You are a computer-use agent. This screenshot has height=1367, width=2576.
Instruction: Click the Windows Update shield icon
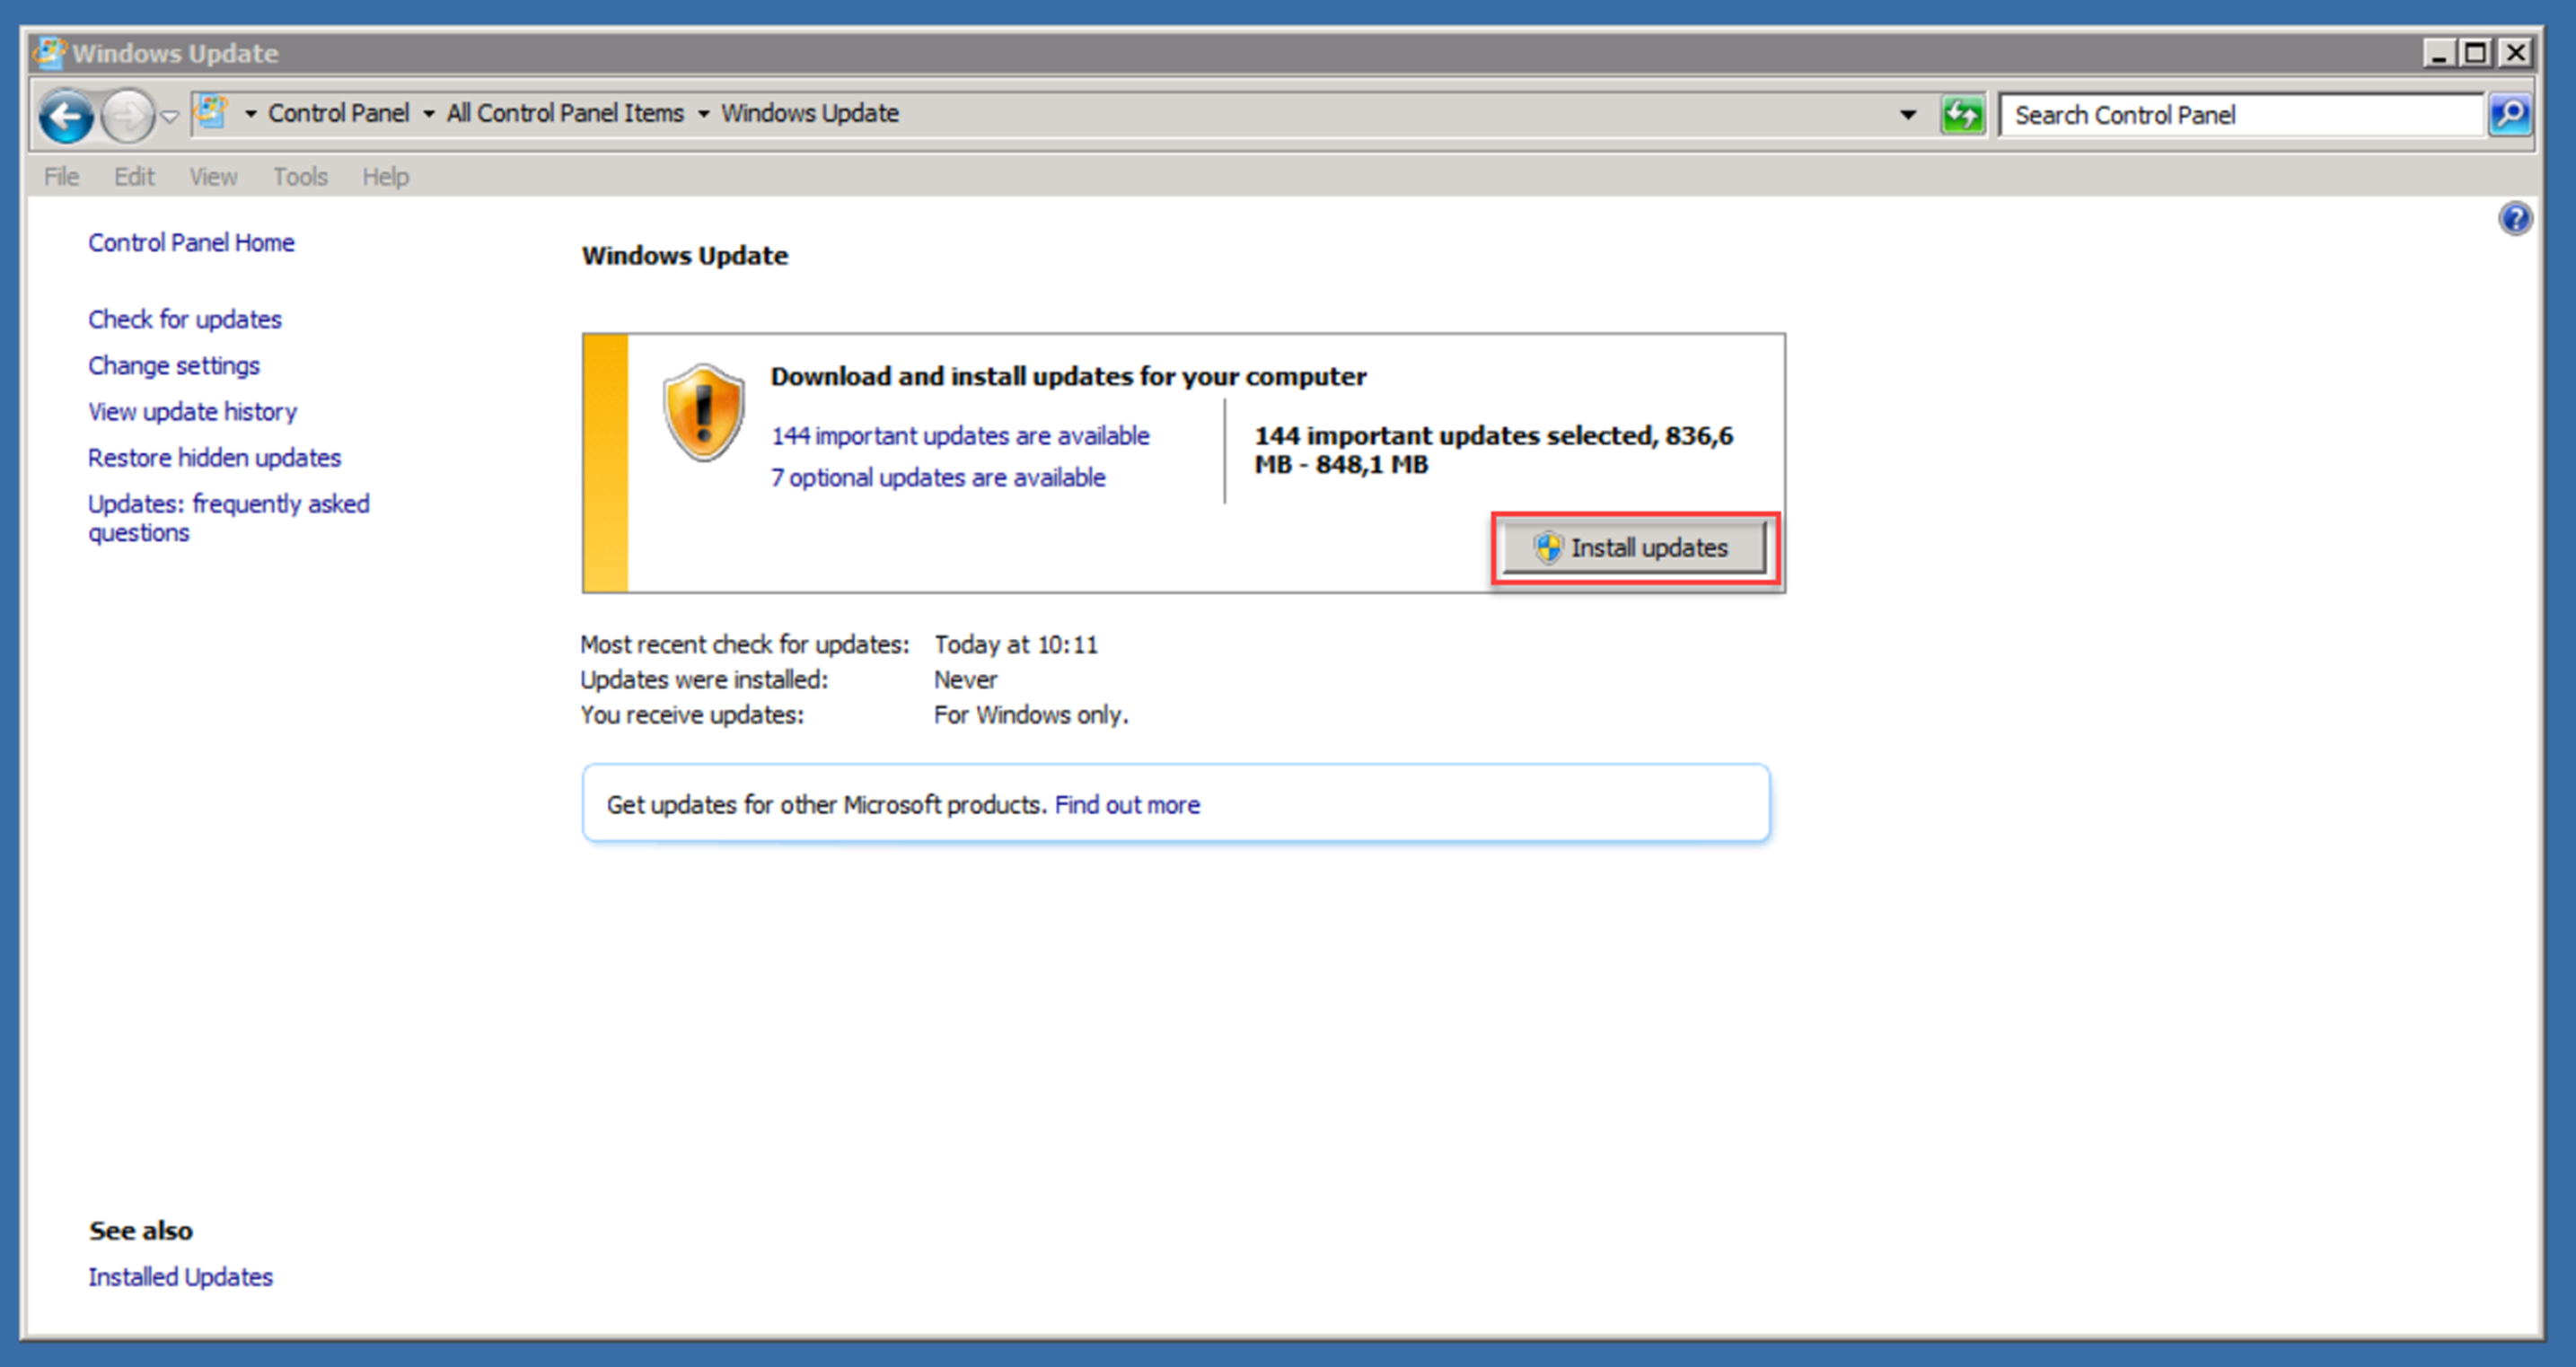tap(703, 410)
